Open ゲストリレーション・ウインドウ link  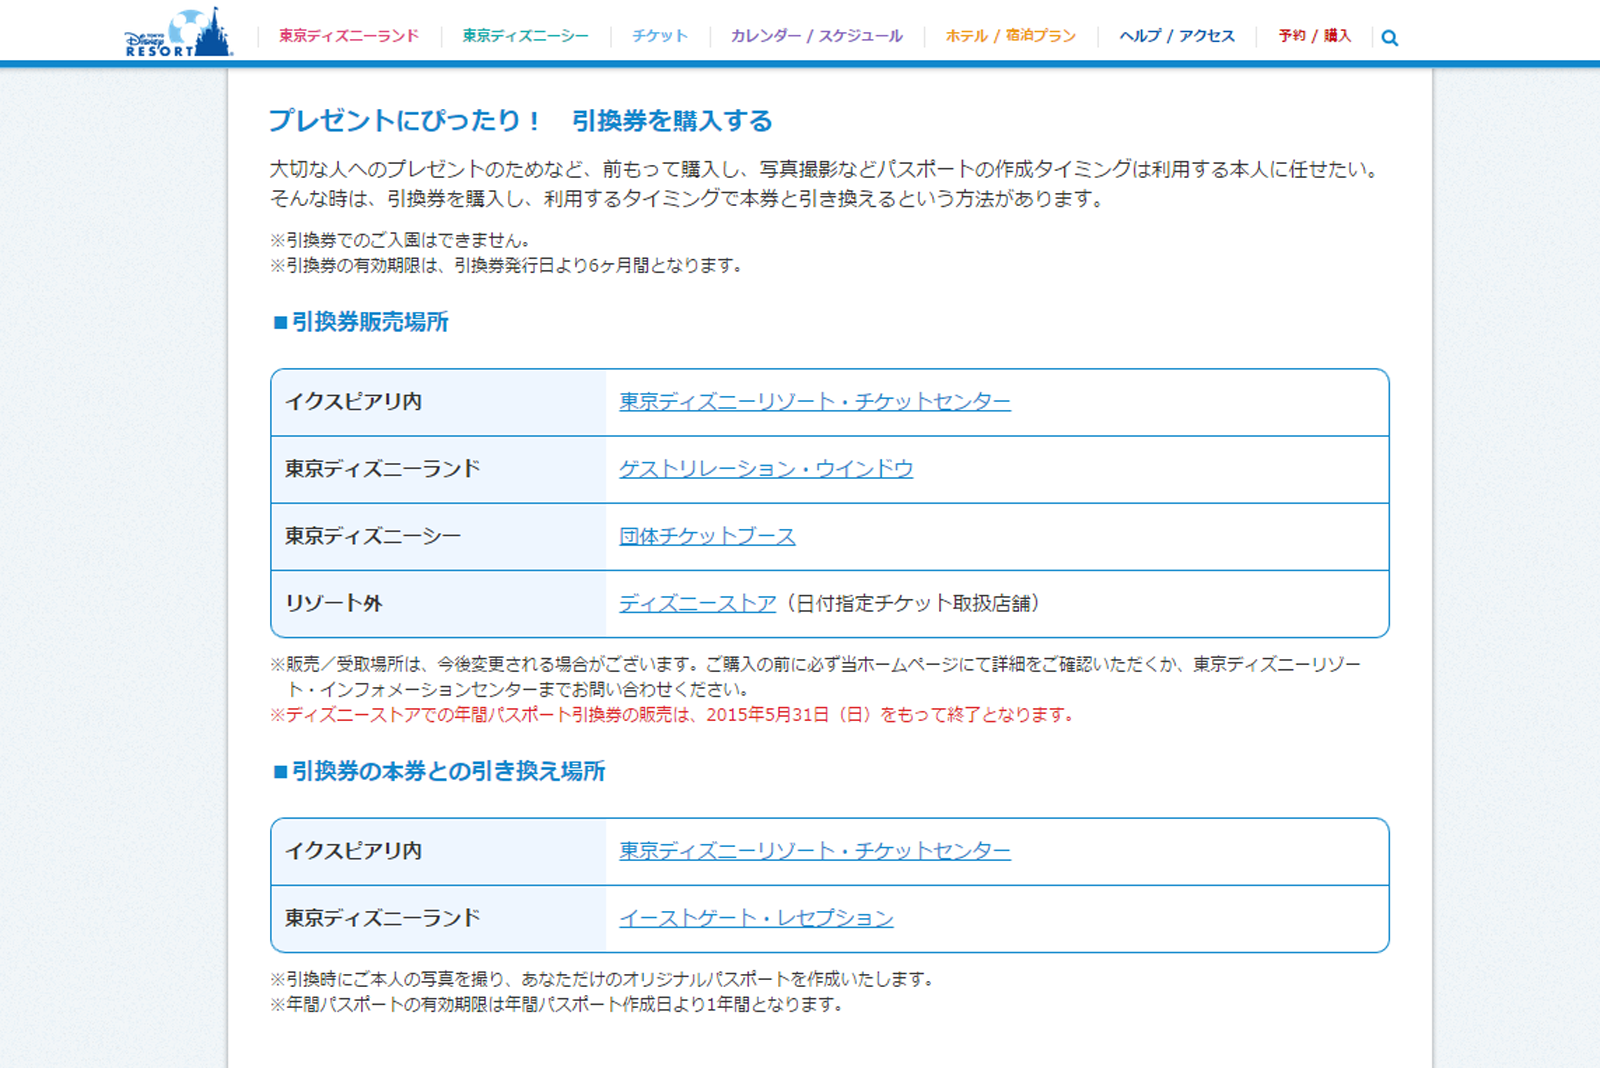(x=766, y=469)
